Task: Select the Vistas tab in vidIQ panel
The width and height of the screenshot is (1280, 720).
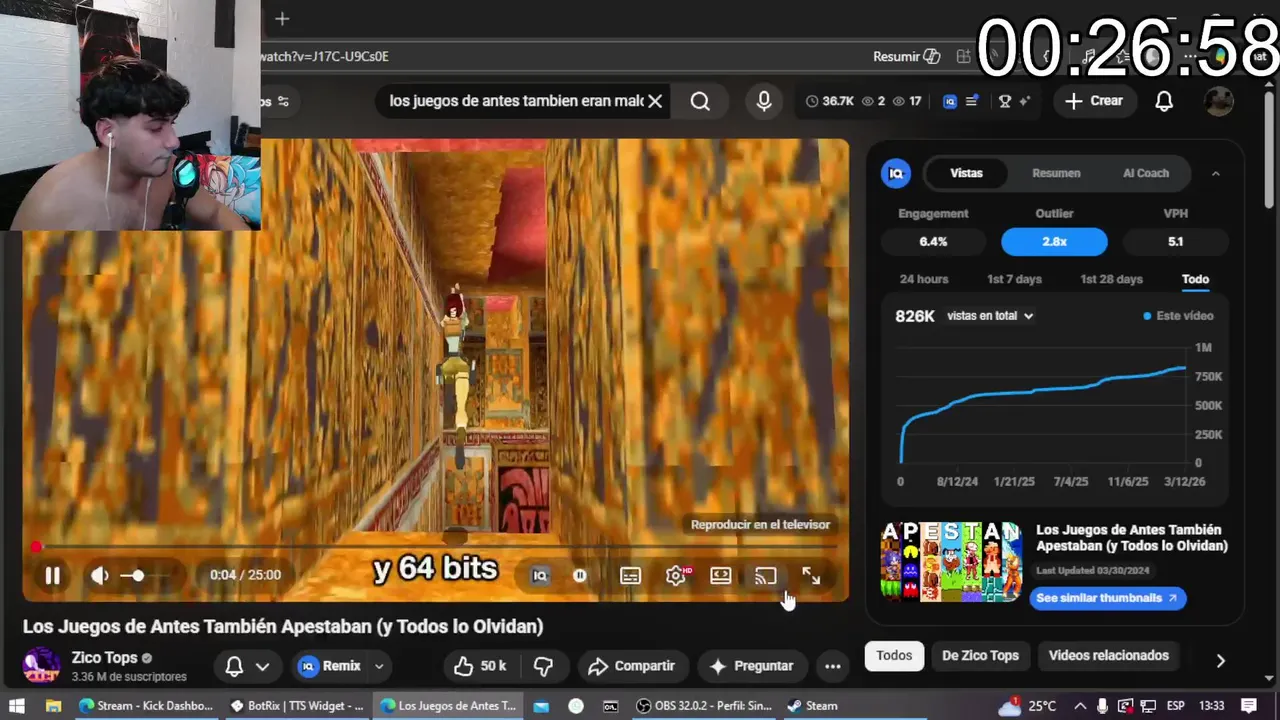Action: [966, 173]
